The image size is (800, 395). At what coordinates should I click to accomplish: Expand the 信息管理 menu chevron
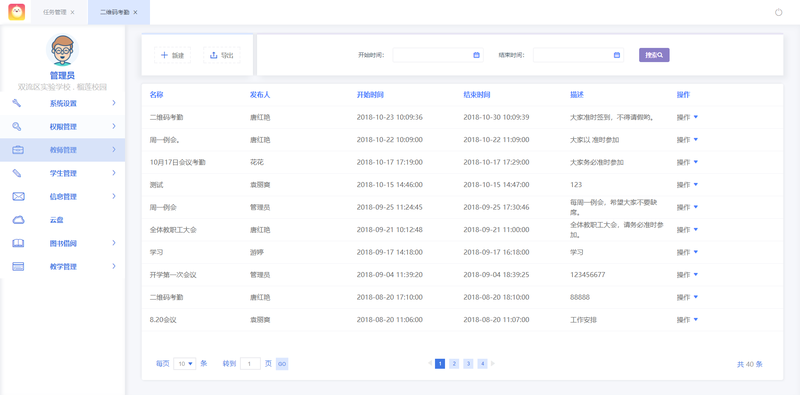click(x=114, y=196)
